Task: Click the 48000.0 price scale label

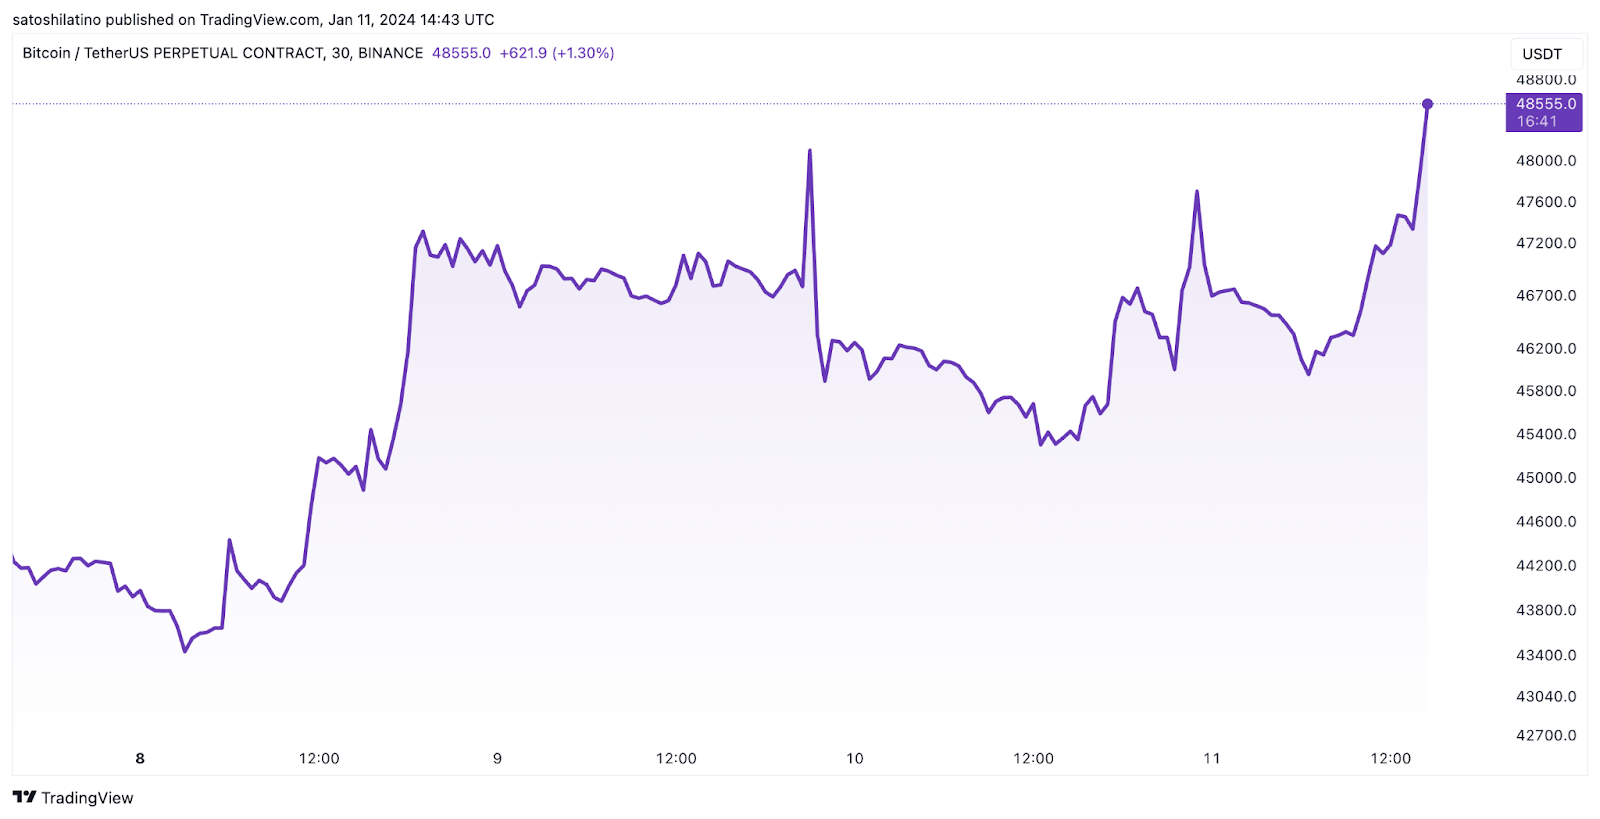Action: click(x=1546, y=160)
